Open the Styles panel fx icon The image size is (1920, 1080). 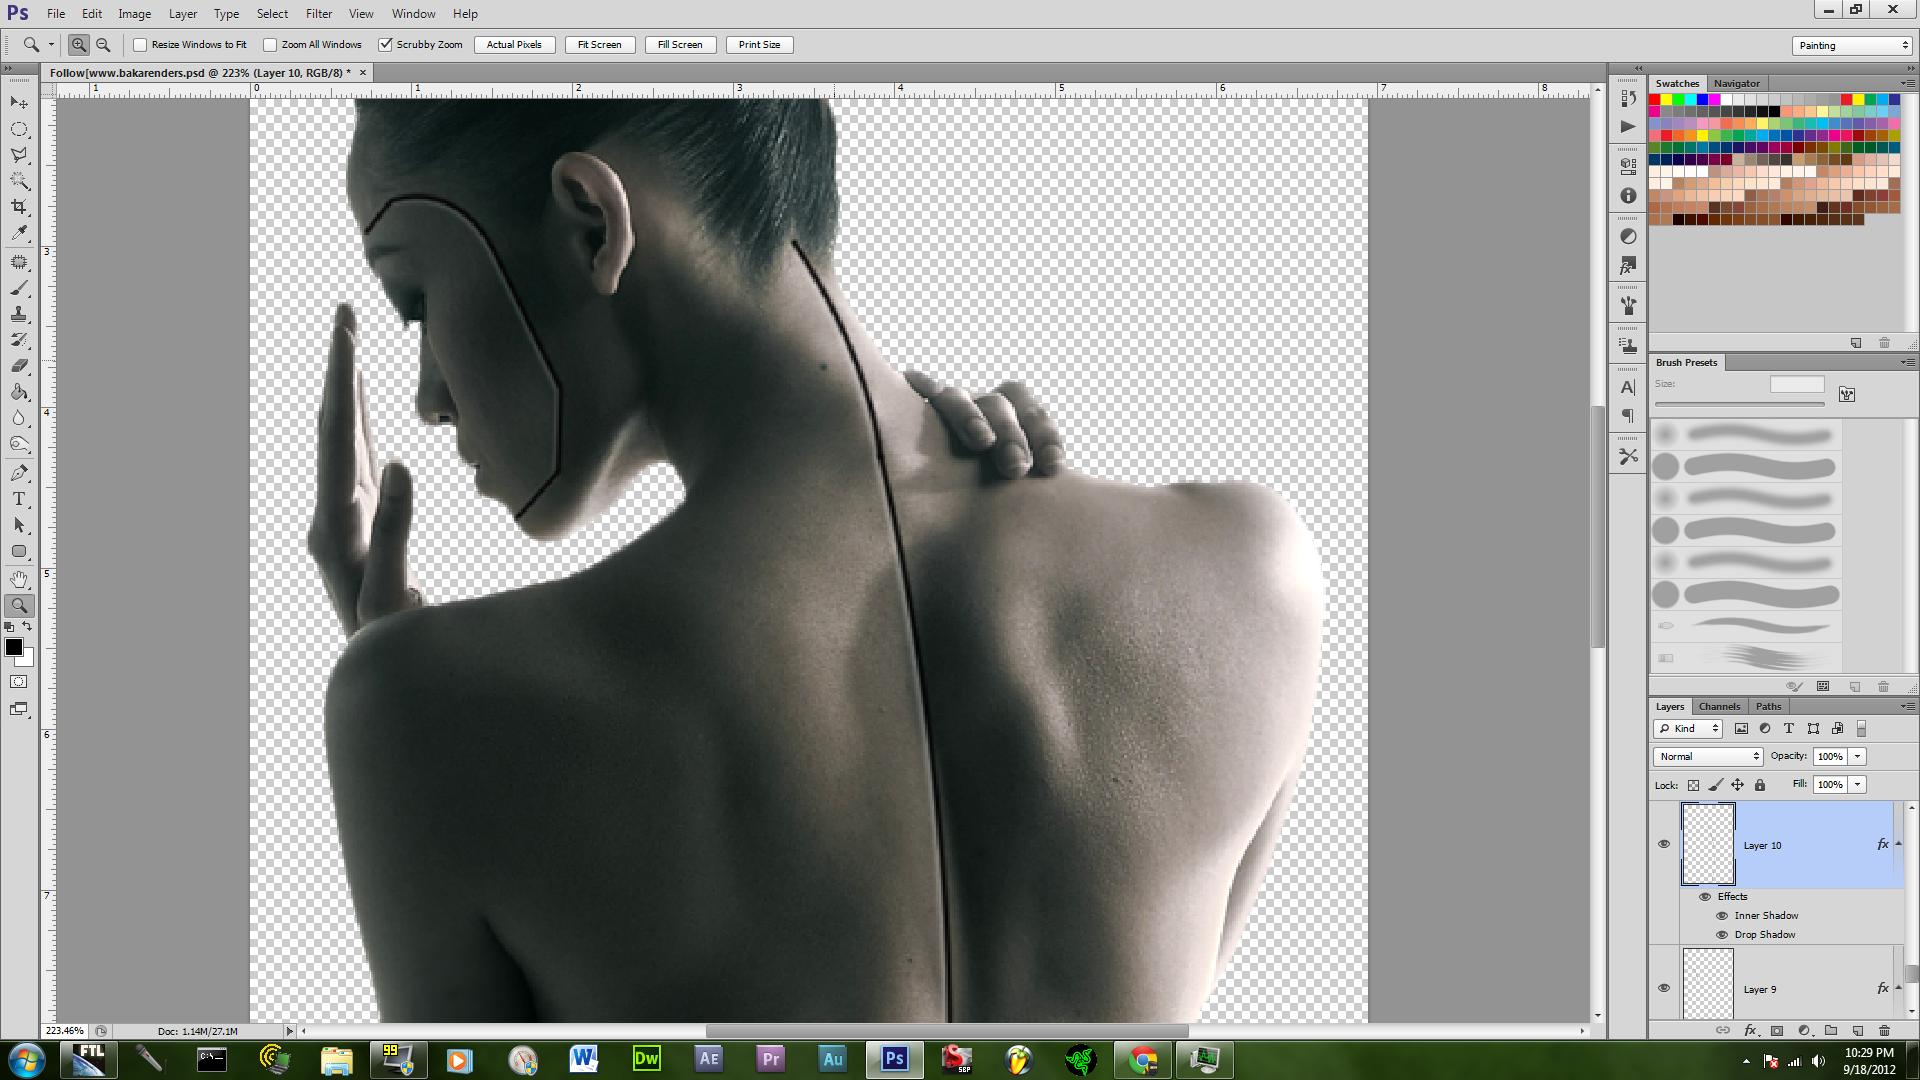point(1628,266)
